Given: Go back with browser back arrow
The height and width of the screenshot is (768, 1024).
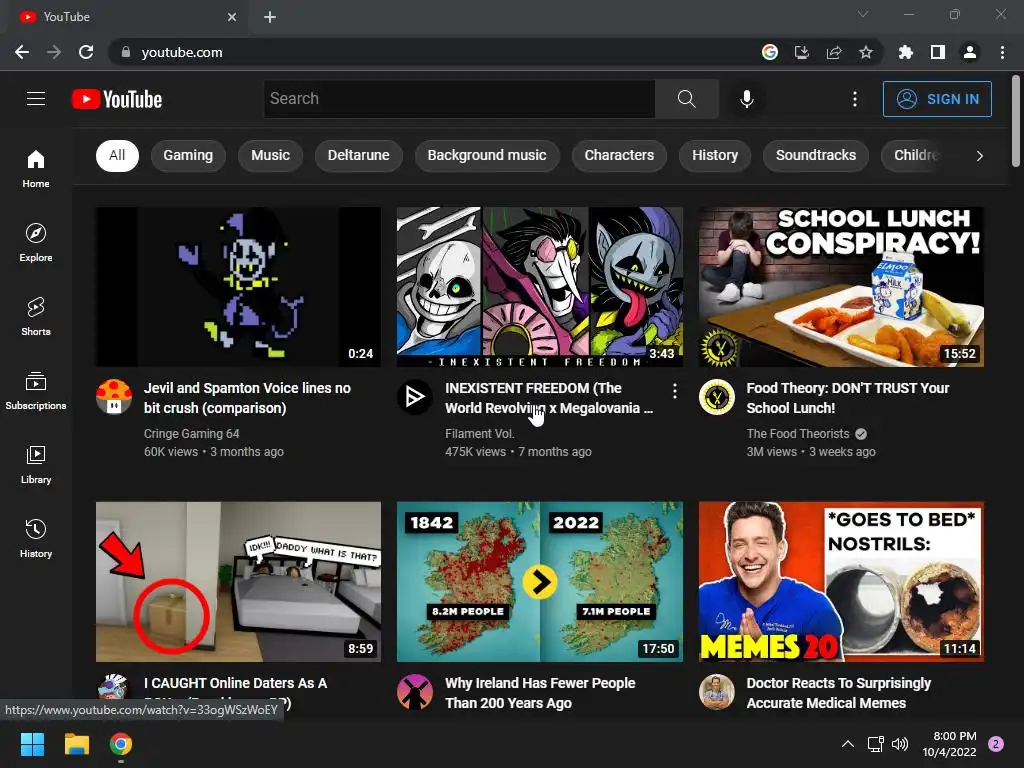Looking at the screenshot, I should click(x=22, y=52).
